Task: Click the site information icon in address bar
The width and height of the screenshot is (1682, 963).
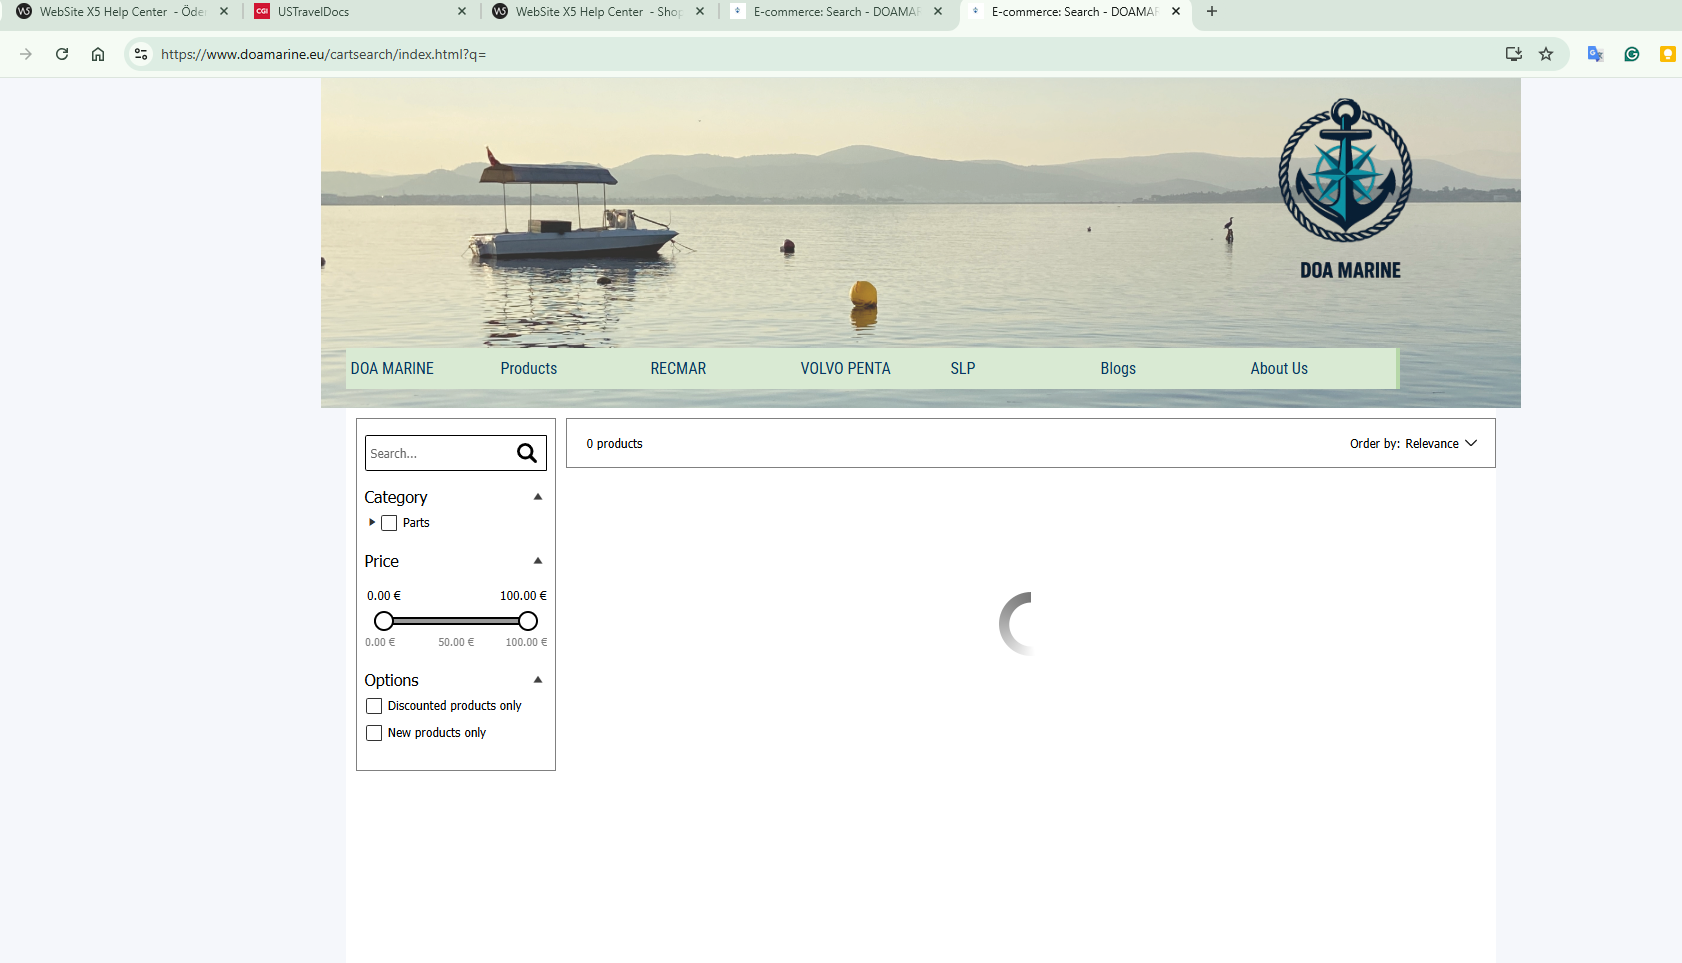Action: coord(141,54)
